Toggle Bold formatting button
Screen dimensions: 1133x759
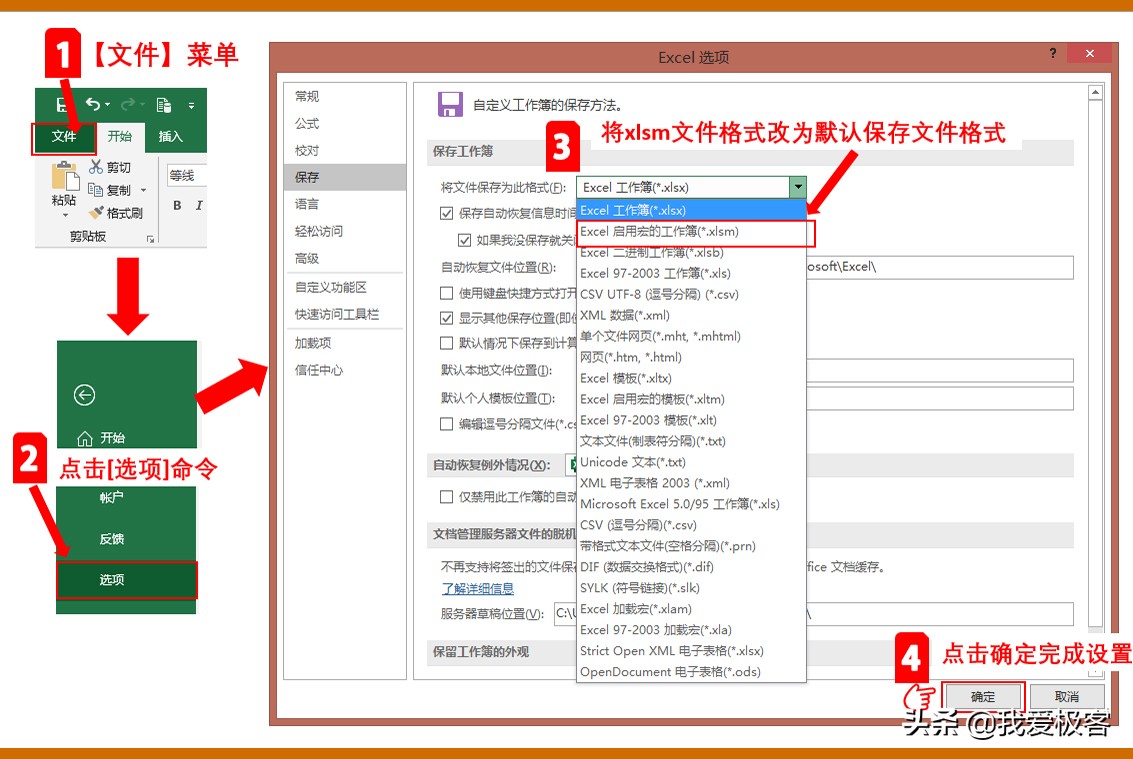(177, 205)
